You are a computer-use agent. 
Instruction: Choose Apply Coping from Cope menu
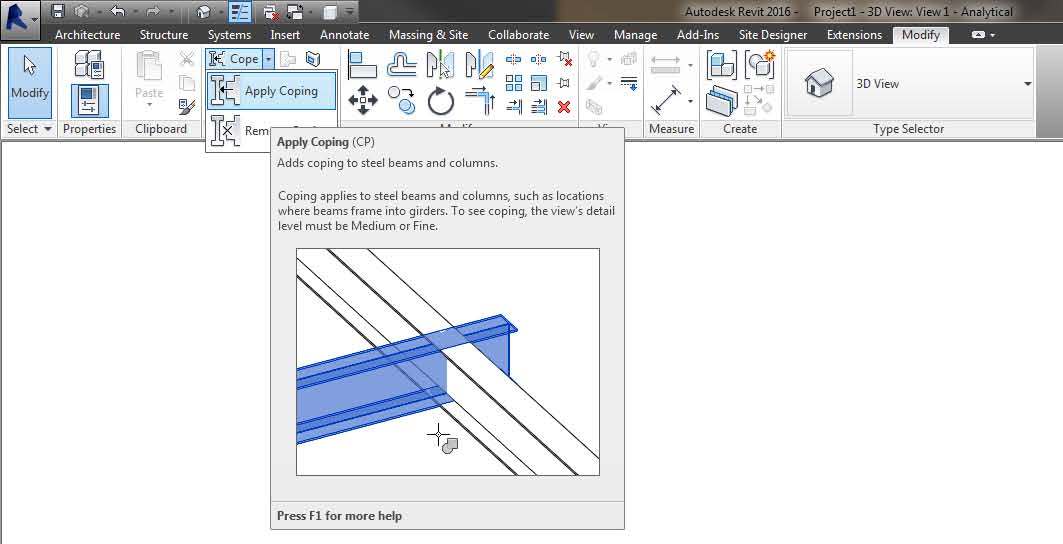[271, 91]
